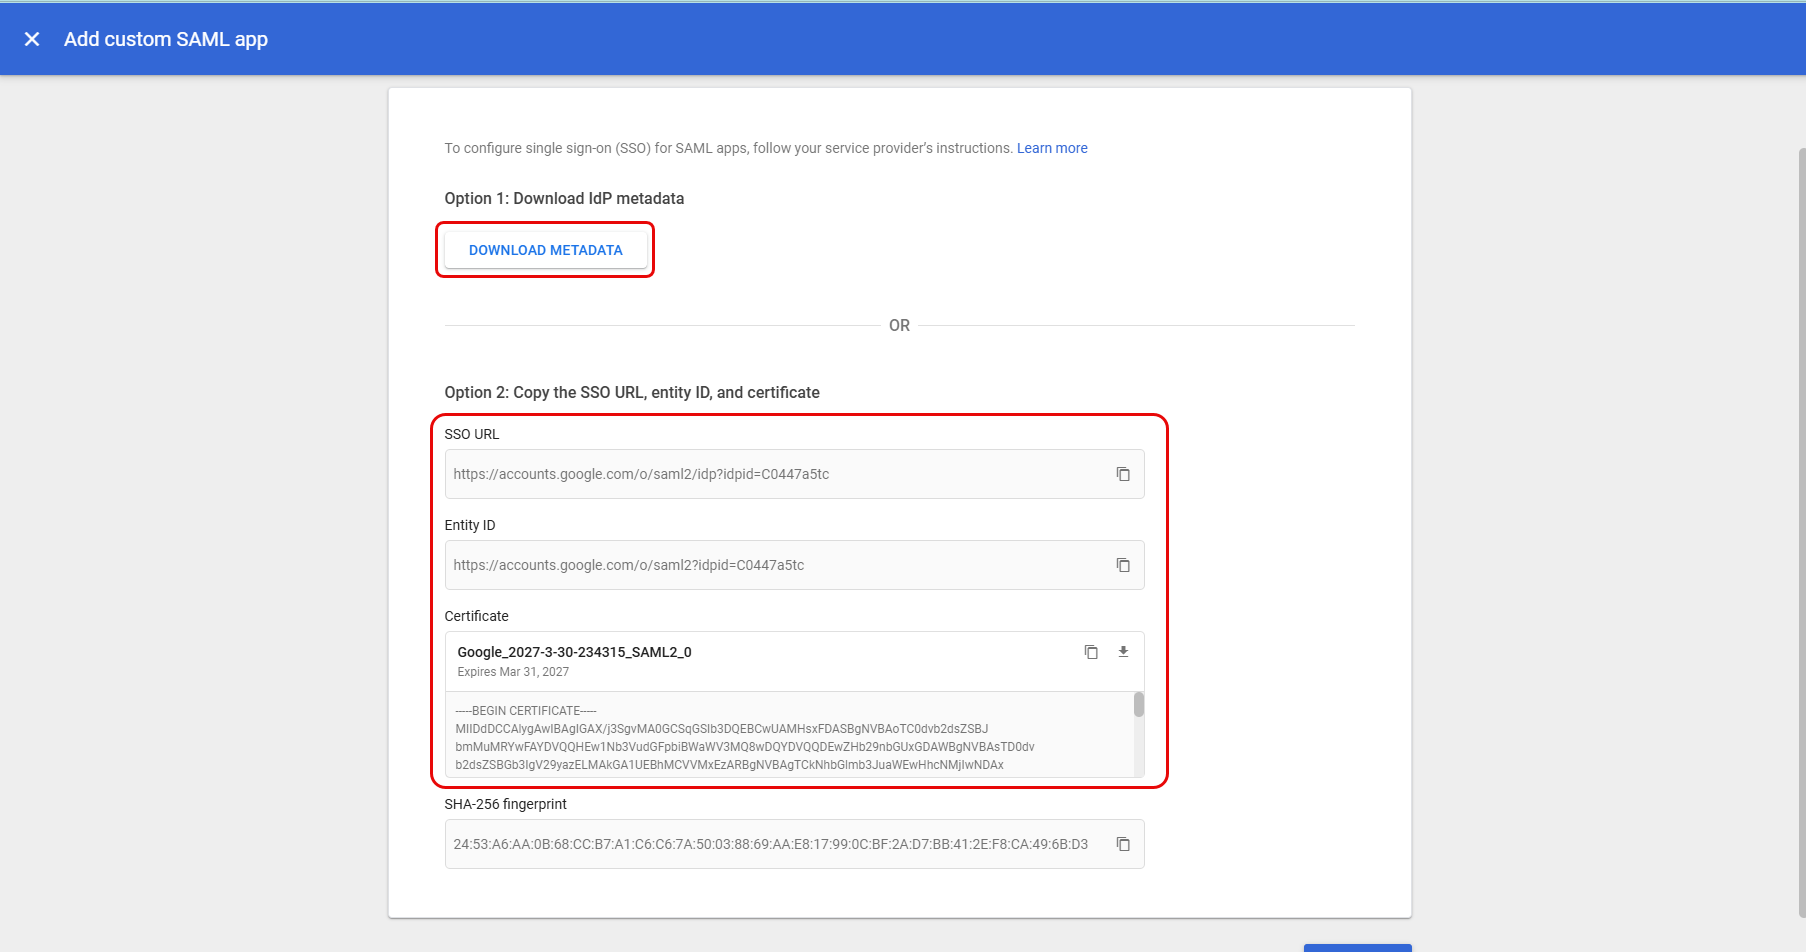This screenshot has height=952, width=1806.
Task: Copy the SSO URL to clipboard
Action: click(1123, 474)
